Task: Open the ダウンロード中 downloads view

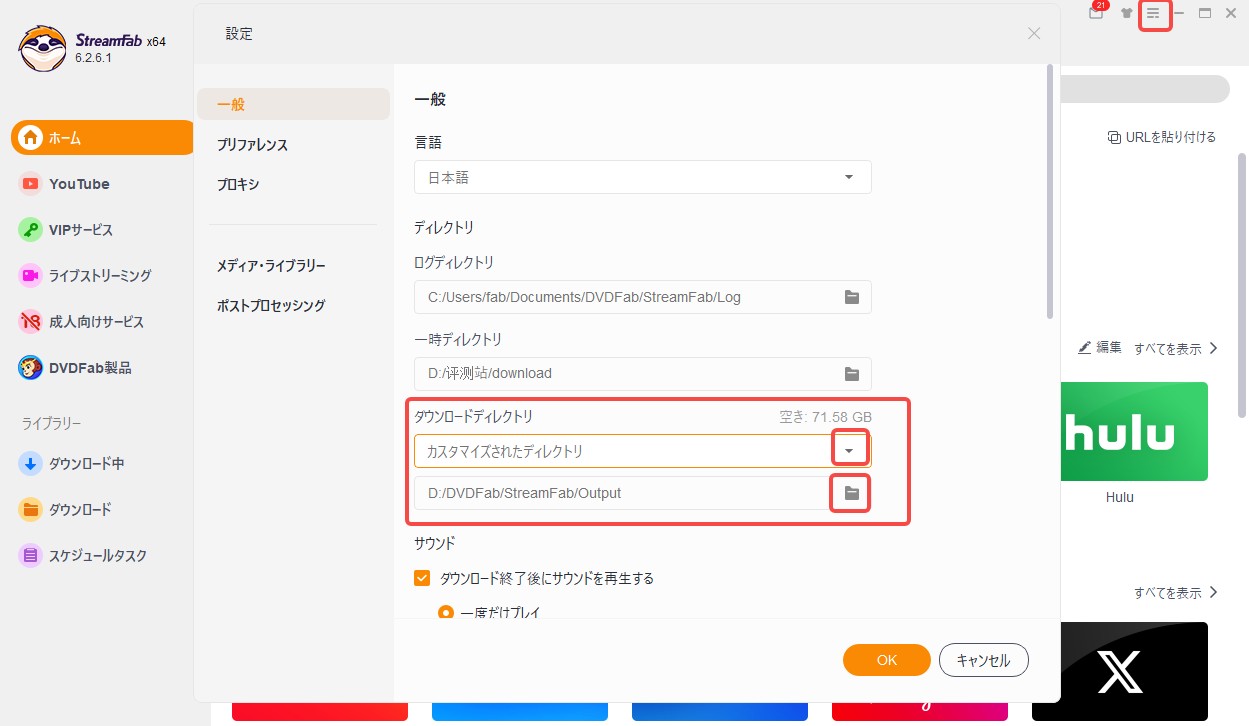Action: click(x=86, y=463)
